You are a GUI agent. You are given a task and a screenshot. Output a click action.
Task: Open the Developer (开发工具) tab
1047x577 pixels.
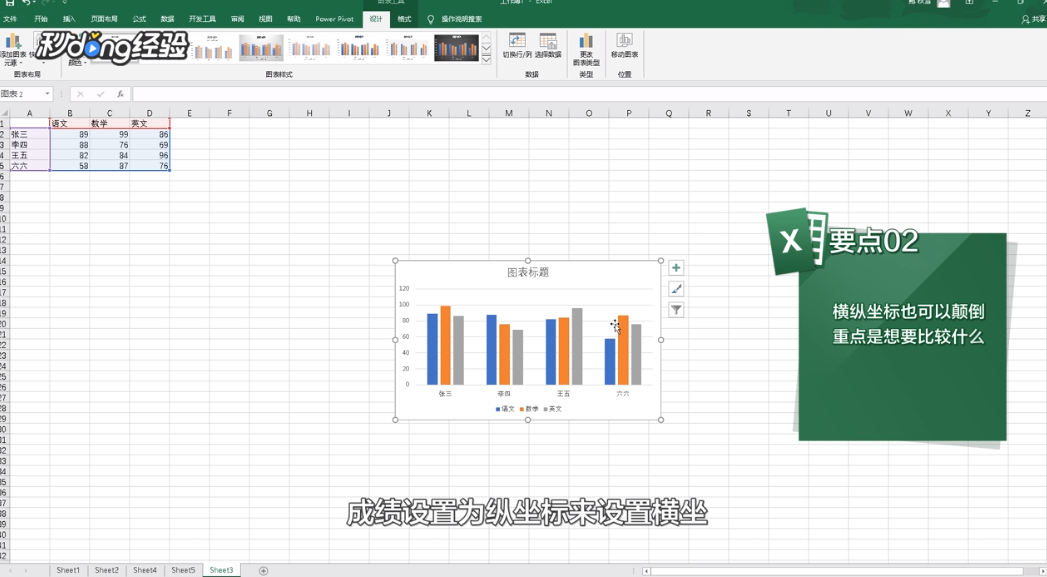point(202,19)
